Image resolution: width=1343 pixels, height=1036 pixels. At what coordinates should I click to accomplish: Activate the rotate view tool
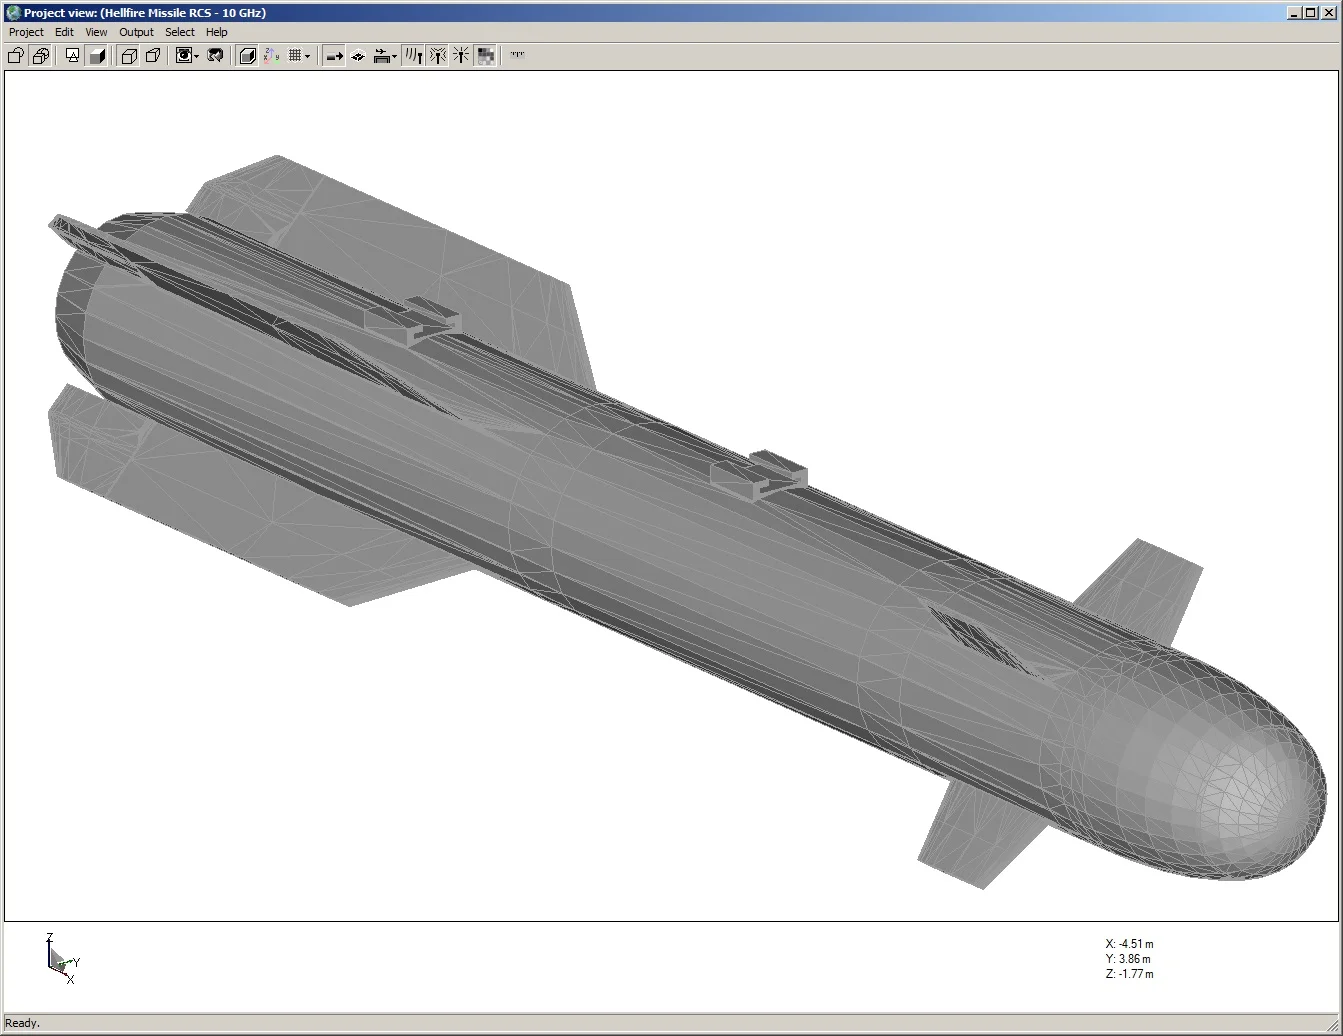click(216, 55)
